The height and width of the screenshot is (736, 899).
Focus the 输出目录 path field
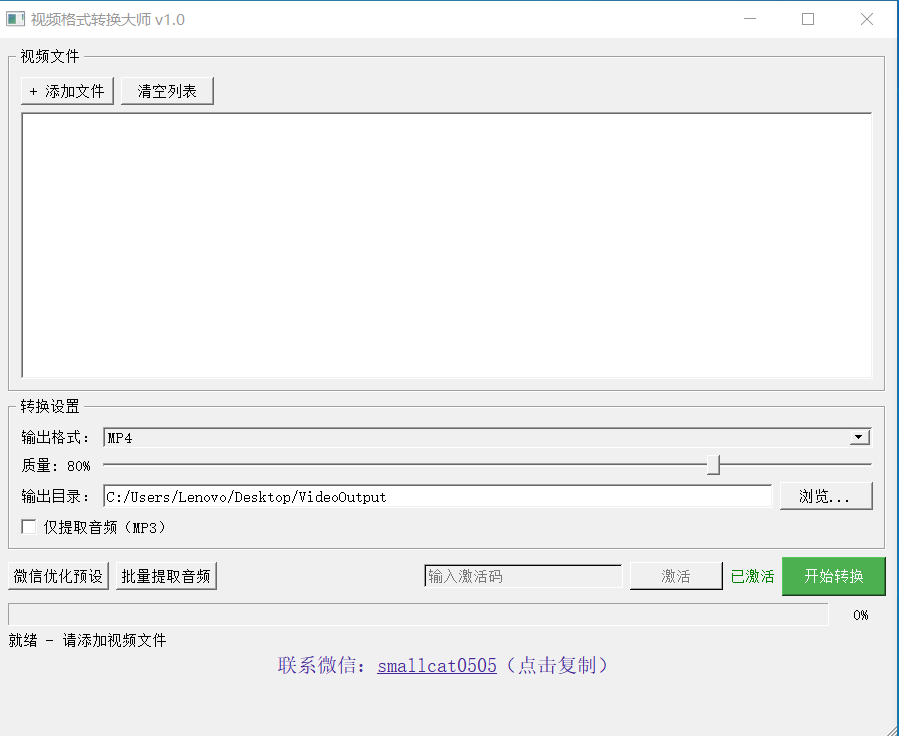click(437, 496)
